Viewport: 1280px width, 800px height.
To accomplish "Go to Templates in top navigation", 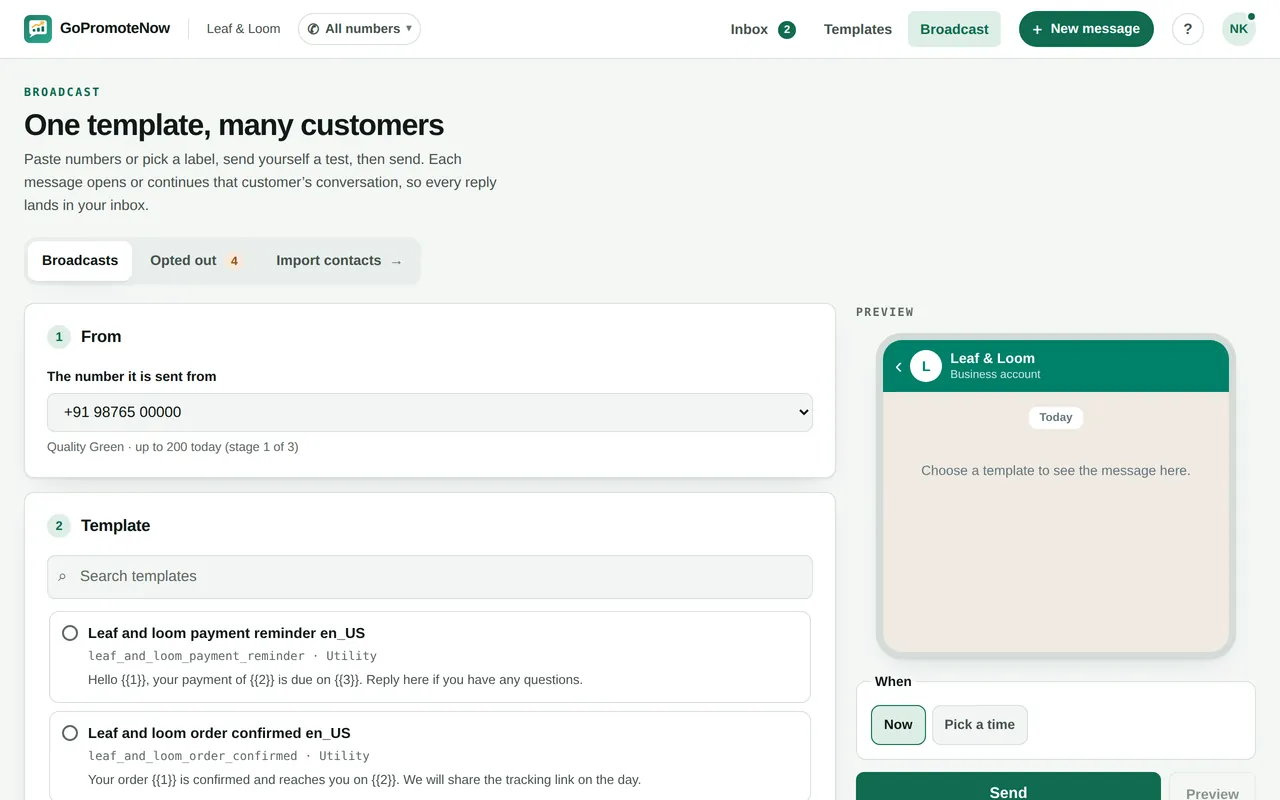I will point(858,29).
